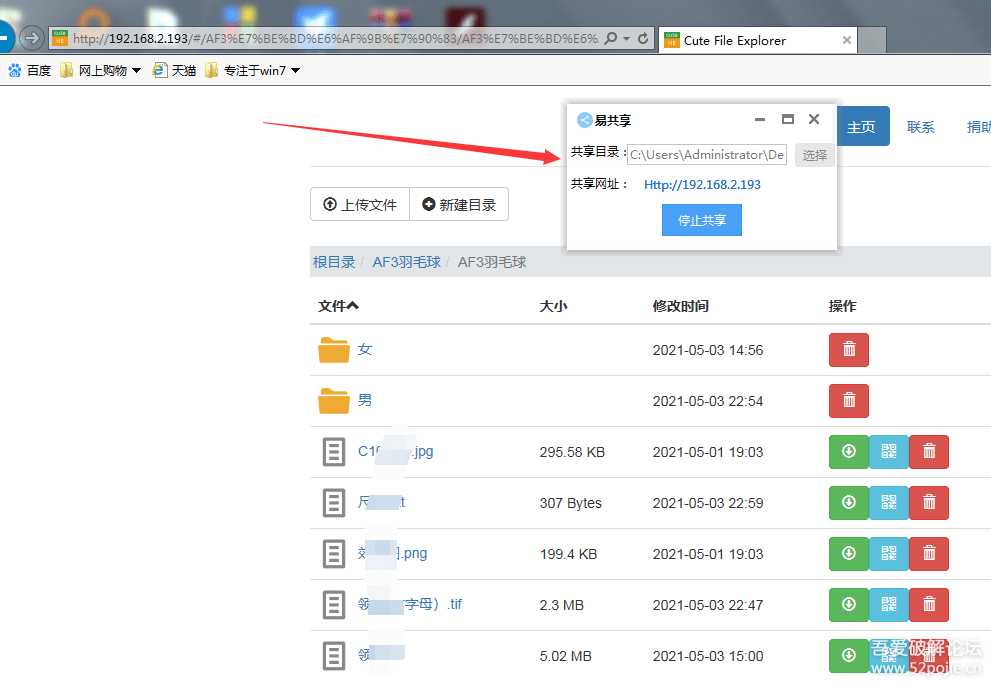Image resolution: width=991 pixels, height=685 pixels.
Task: Delete the 女 folder with trash icon
Action: [x=848, y=350]
